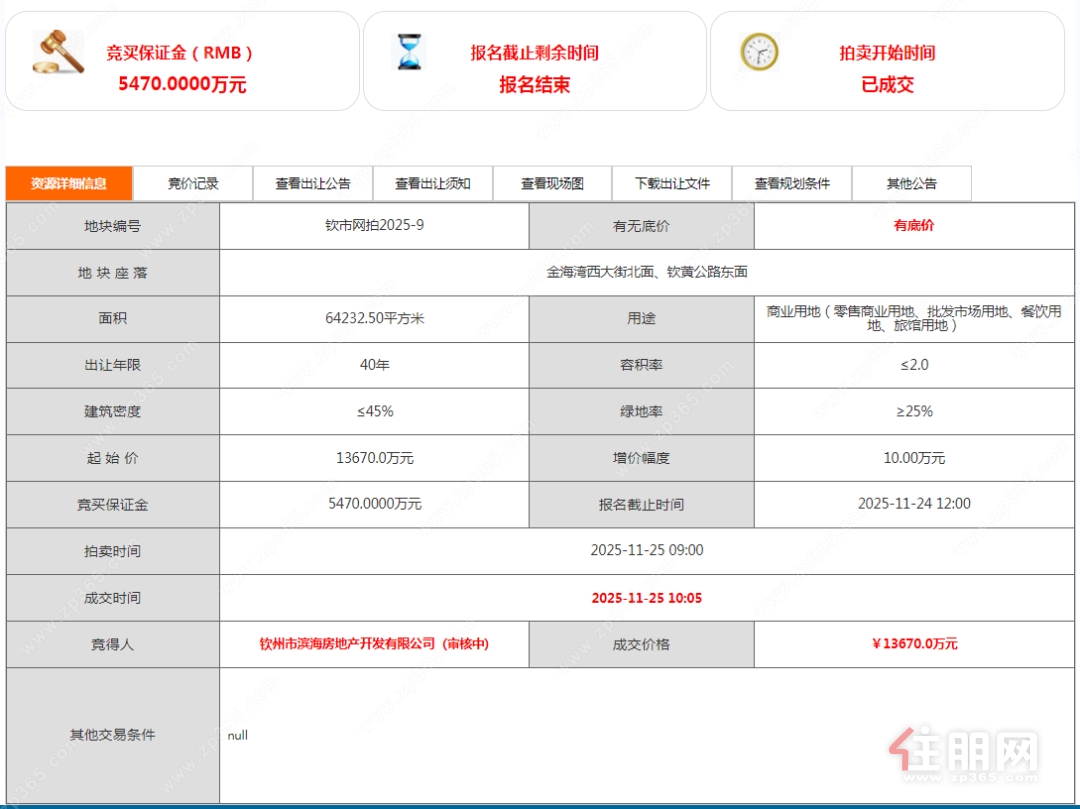View the 查看现场图 tab
Screen dimensions: 1080x809
pyautogui.click(x=552, y=184)
